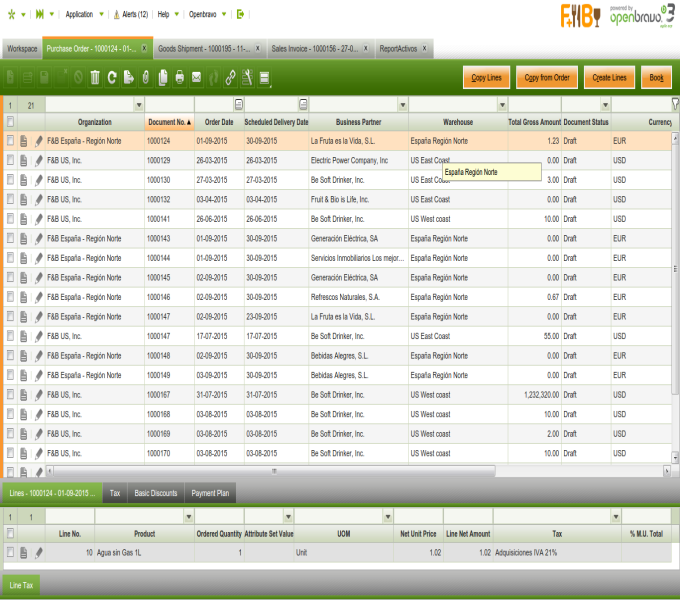Edit order 1000124 row with pencil icon
Screen dimensions: 680x600
point(39,141)
